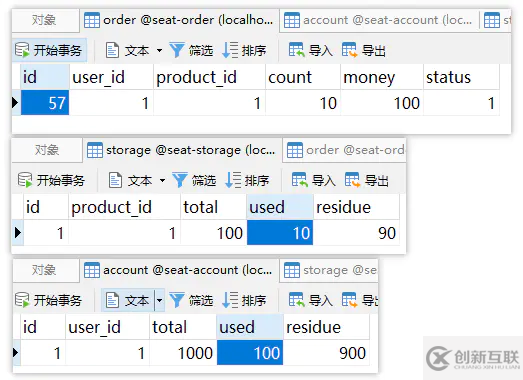The image size is (523, 380).
Task: Click residue column header in account table
Action: (327, 327)
